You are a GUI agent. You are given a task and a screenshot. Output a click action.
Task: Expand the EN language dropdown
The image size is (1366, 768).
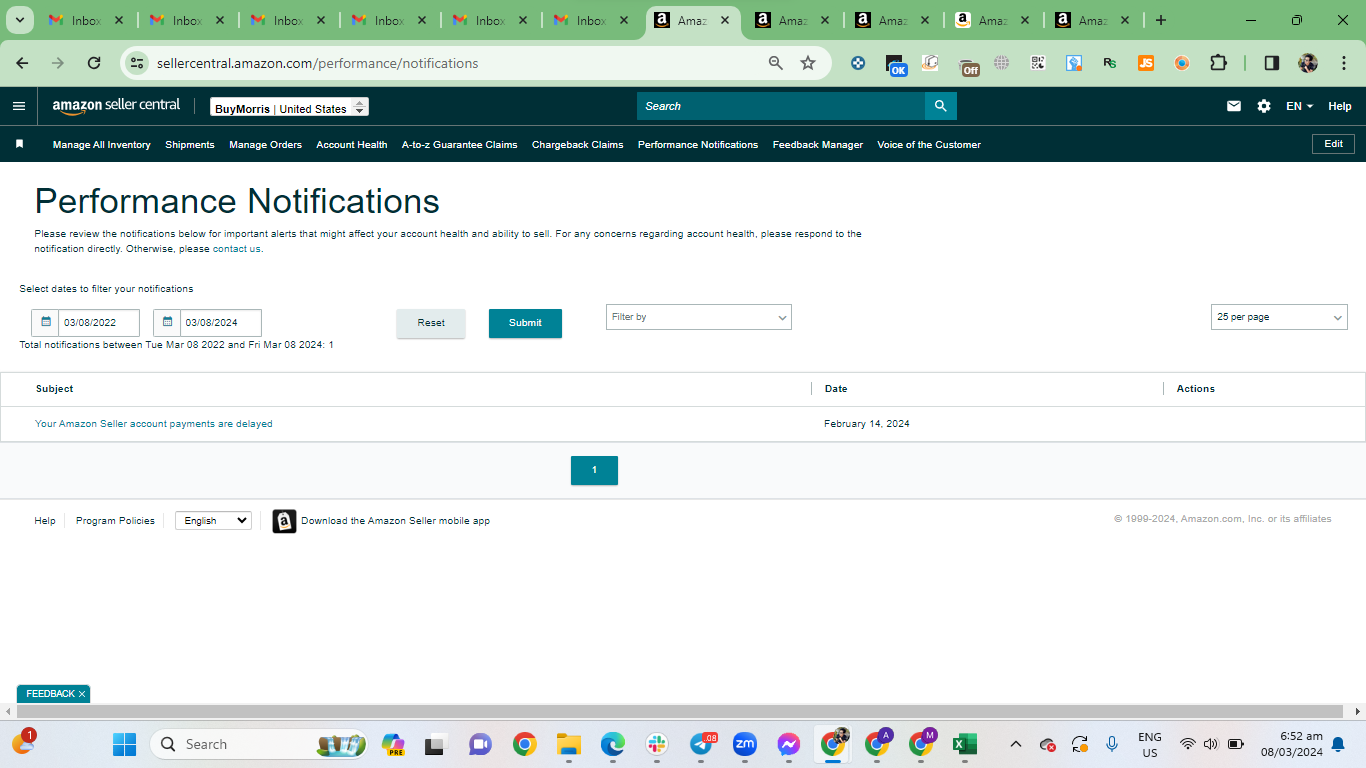click(x=1299, y=106)
